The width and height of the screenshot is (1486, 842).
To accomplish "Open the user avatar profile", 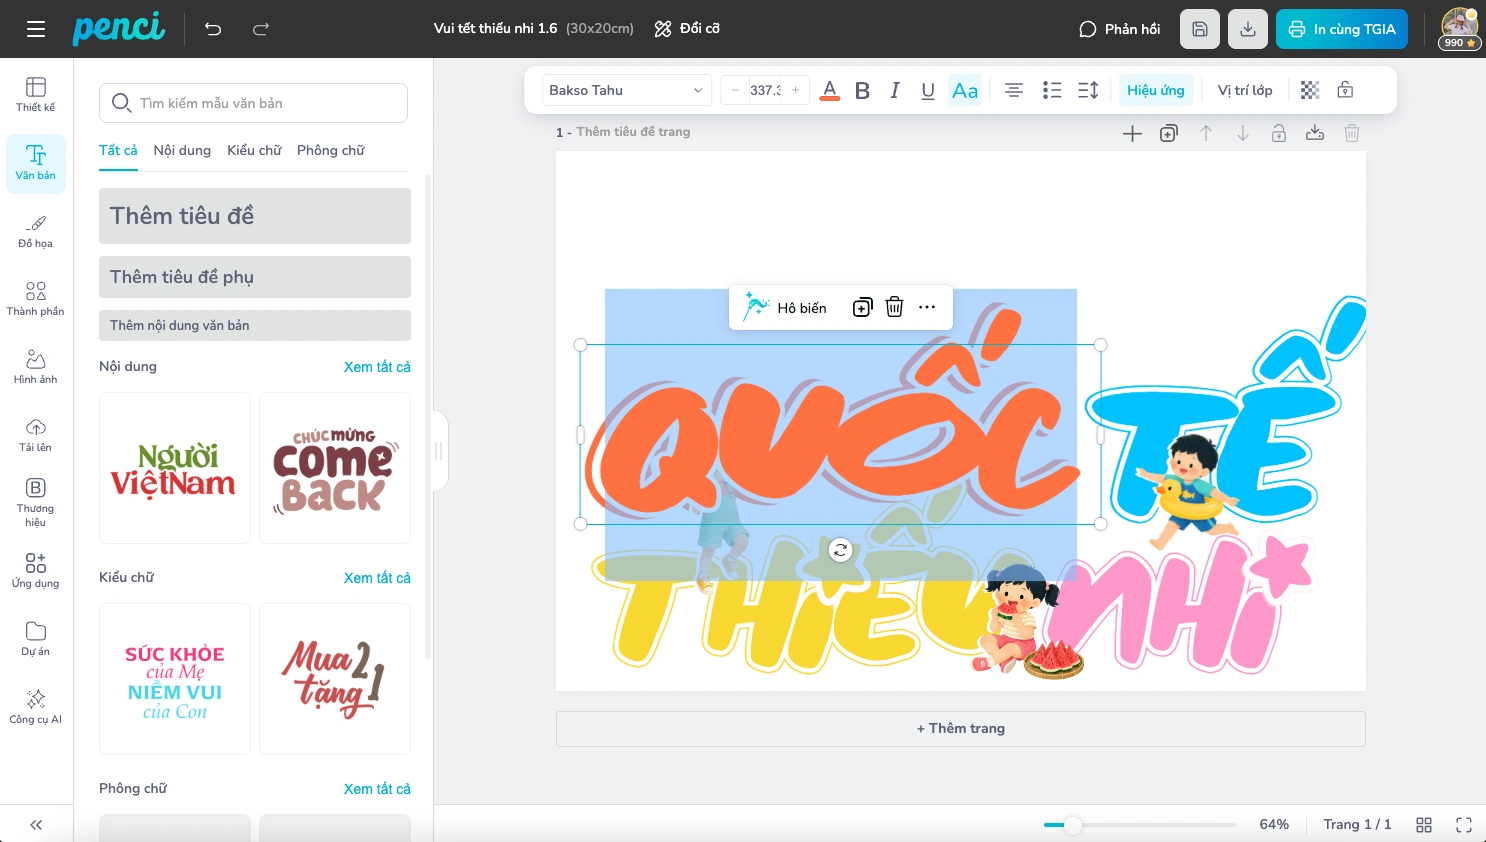I will 1460,28.
